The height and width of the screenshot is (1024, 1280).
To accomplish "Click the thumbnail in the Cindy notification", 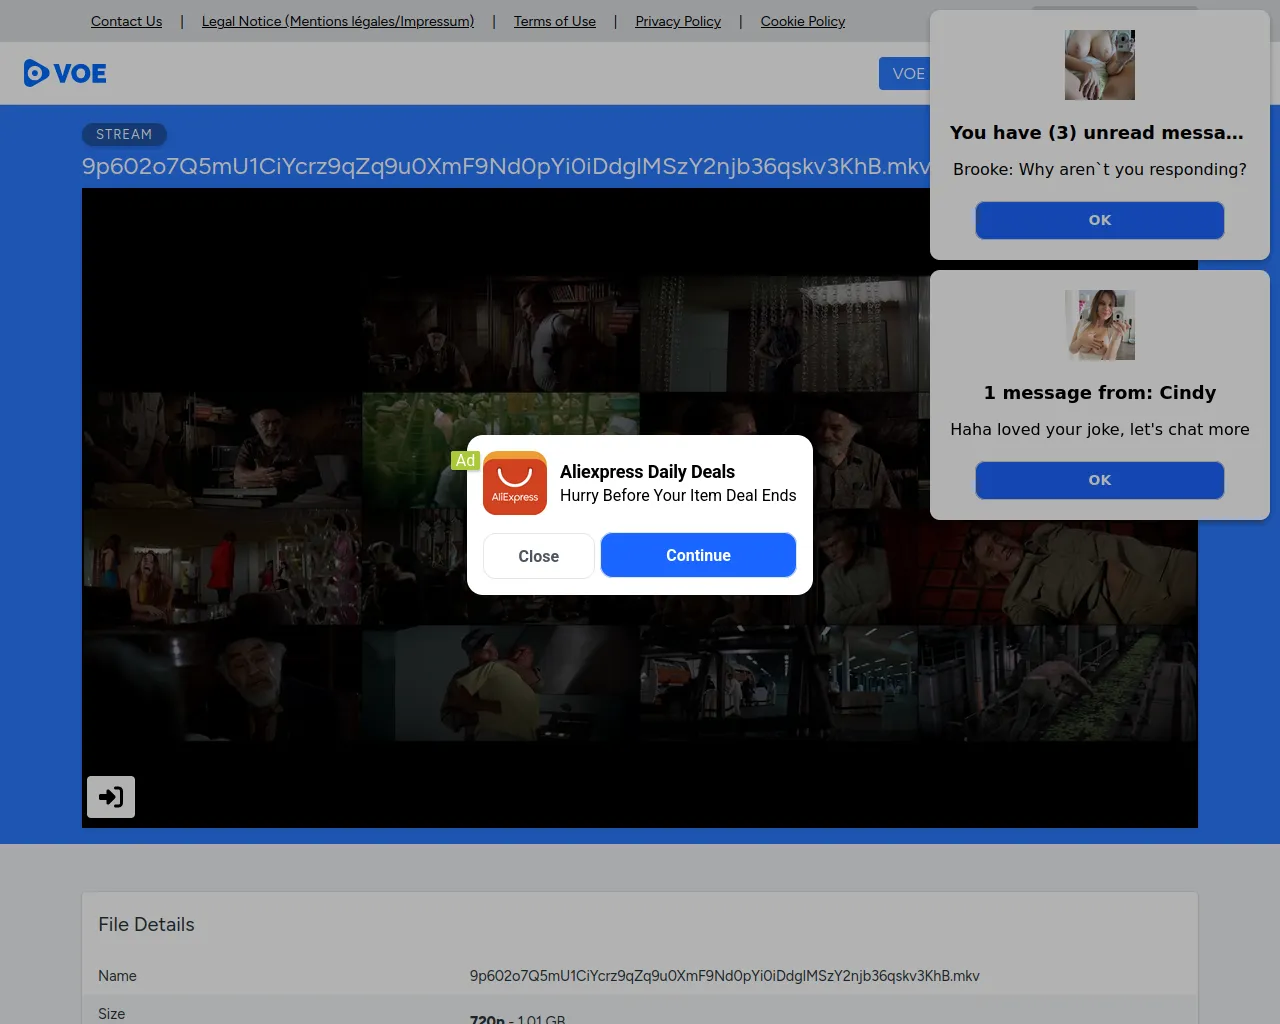I will pyautogui.click(x=1099, y=325).
